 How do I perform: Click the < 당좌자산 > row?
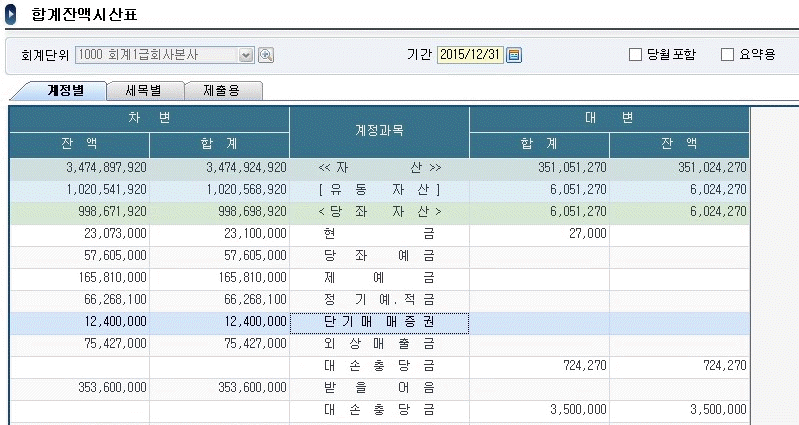tap(379, 211)
